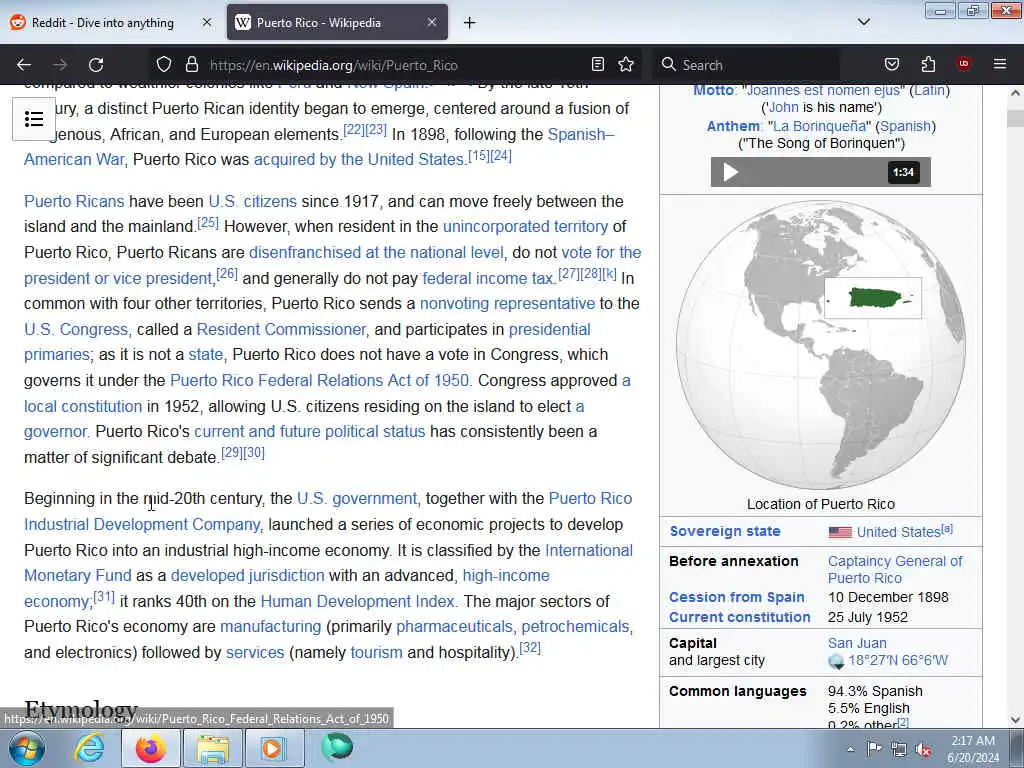Open a new tab with plus button
1024x768 pixels.
coord(470,23)
